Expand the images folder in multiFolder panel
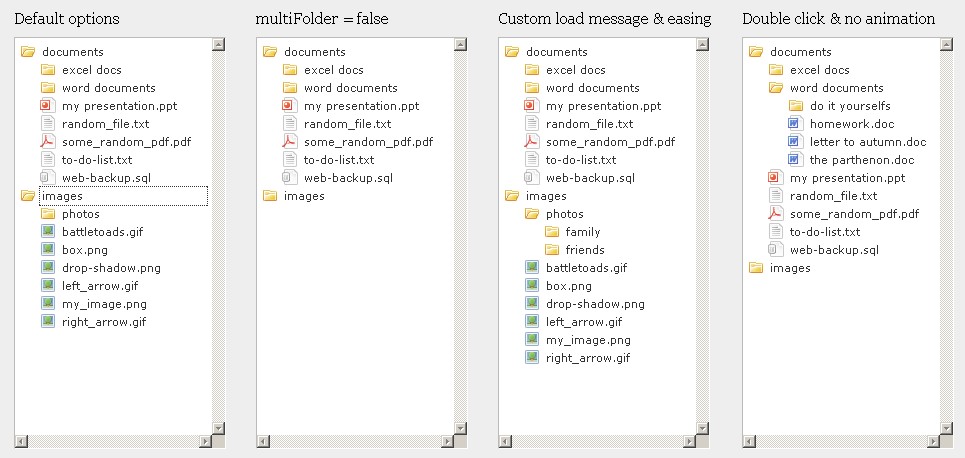Screen dimensions: 965x458 coord(304,196)
